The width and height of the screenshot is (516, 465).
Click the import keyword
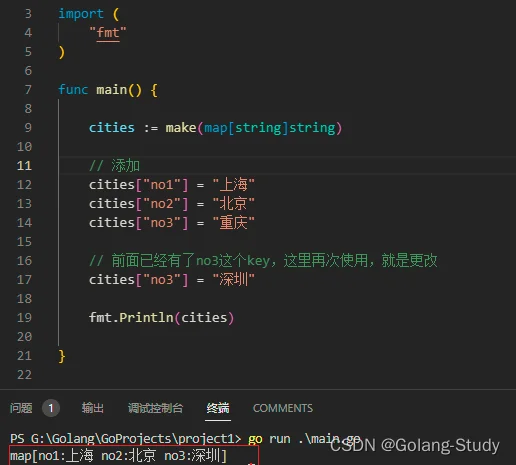click(81, 14)
